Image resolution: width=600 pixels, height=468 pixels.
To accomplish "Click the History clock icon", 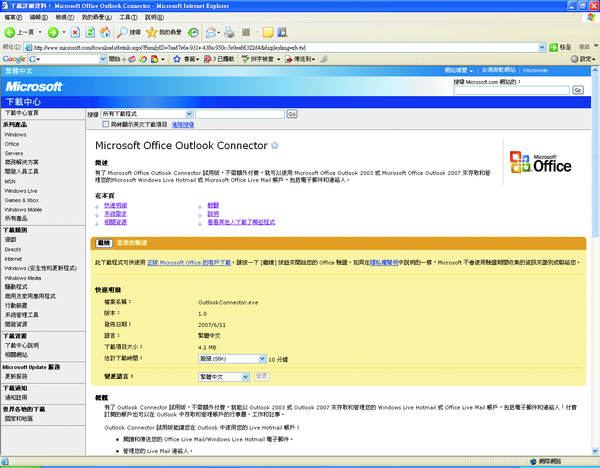I will tap(193, 33).
